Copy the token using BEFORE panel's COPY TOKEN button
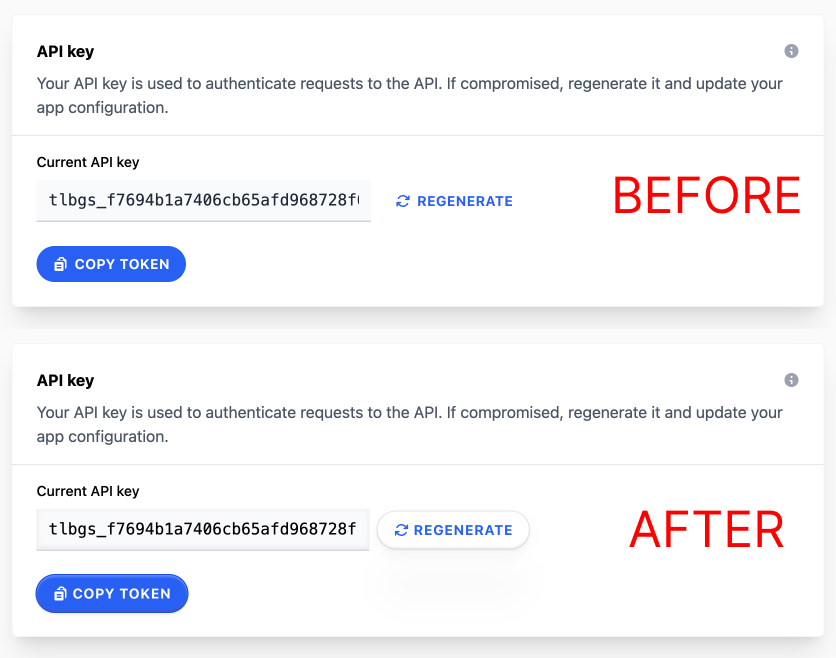Viewport: 836px width, 658px height. tap(111, 264)
